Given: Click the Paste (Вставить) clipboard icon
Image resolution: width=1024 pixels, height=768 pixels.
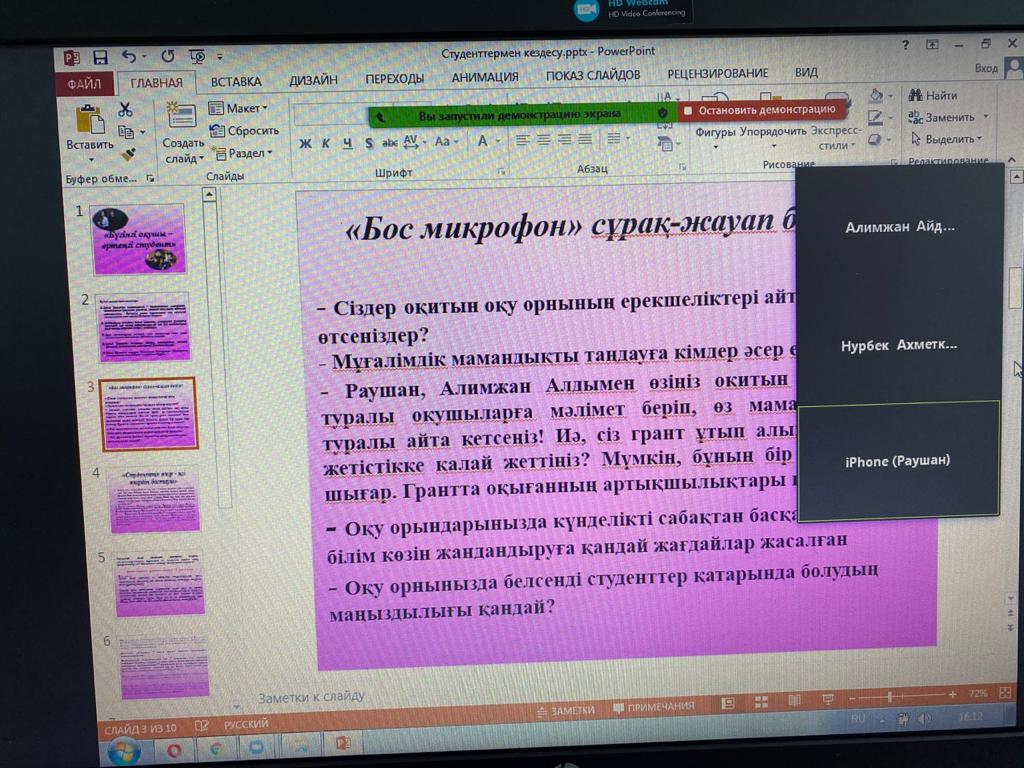Looking at the screenshot, I should coord(90,120).
